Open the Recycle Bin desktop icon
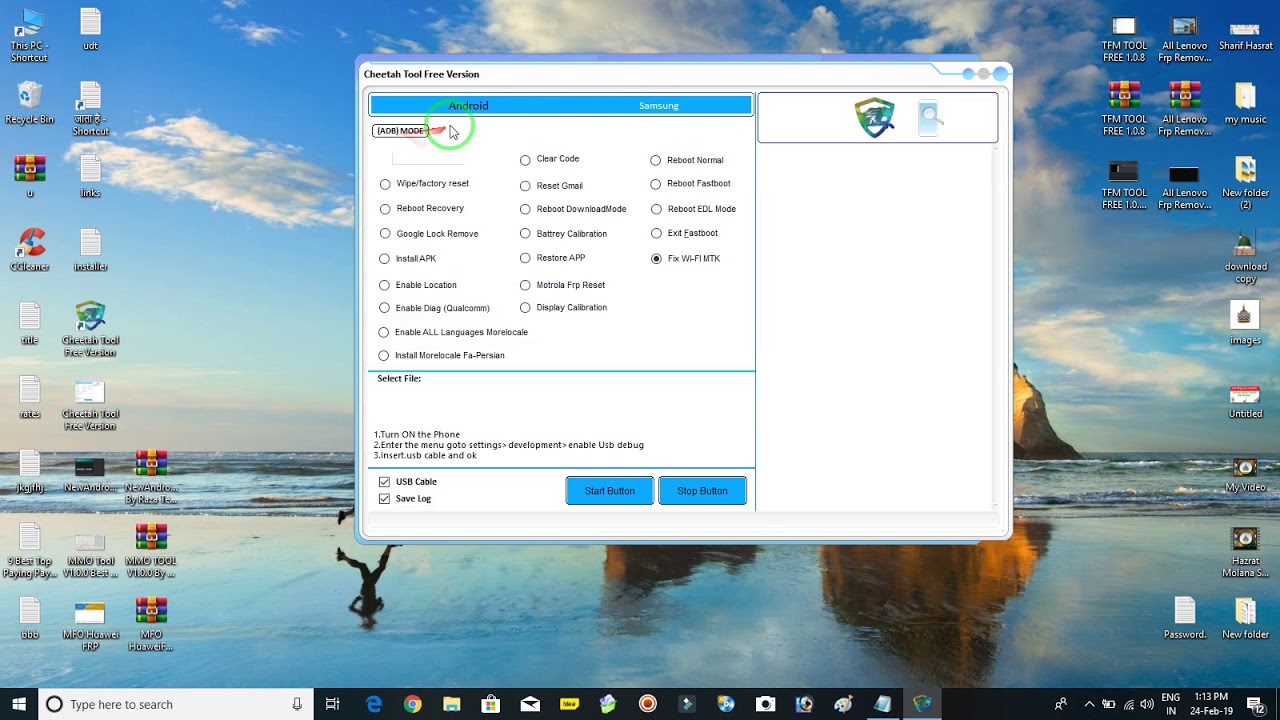1280x720 pixels. (x=29, y=103)
